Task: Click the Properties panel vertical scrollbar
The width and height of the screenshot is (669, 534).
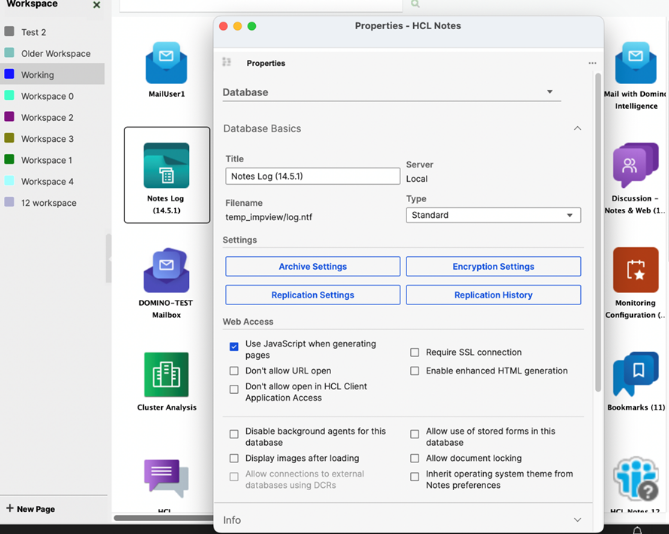Action: (x=598, y=232)
